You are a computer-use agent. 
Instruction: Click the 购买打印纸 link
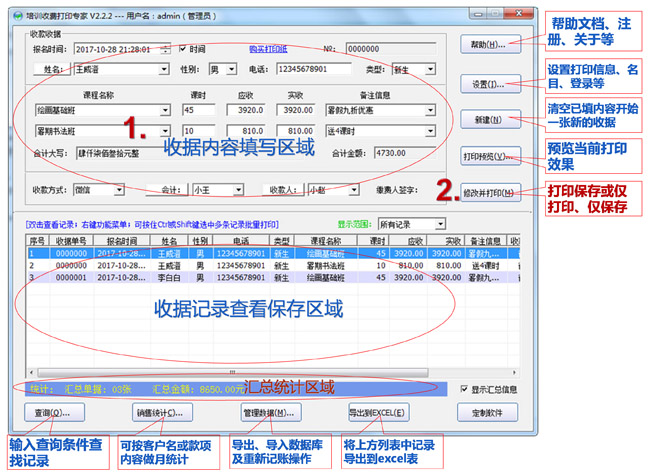coord(267,48)
